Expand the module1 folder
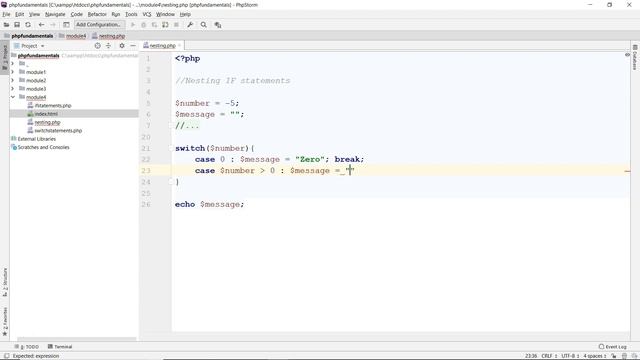The width and height of the screenshot is (640, 360). pyautogui.click(x=13, y=72)
